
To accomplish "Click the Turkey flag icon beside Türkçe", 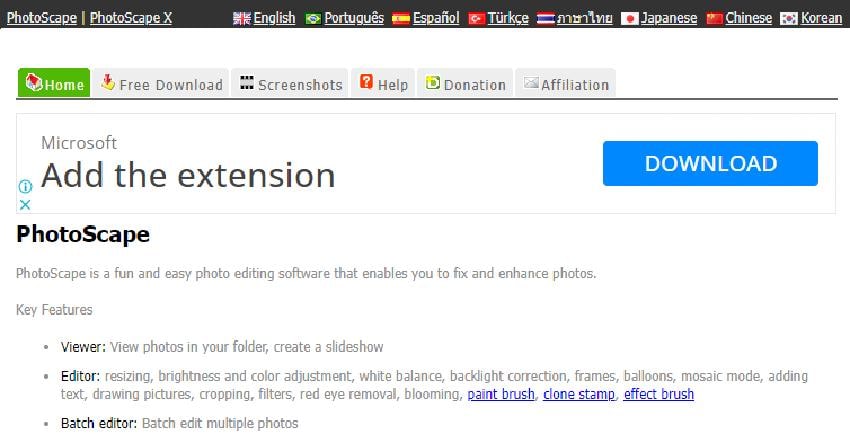I will (x=476, y=19).
